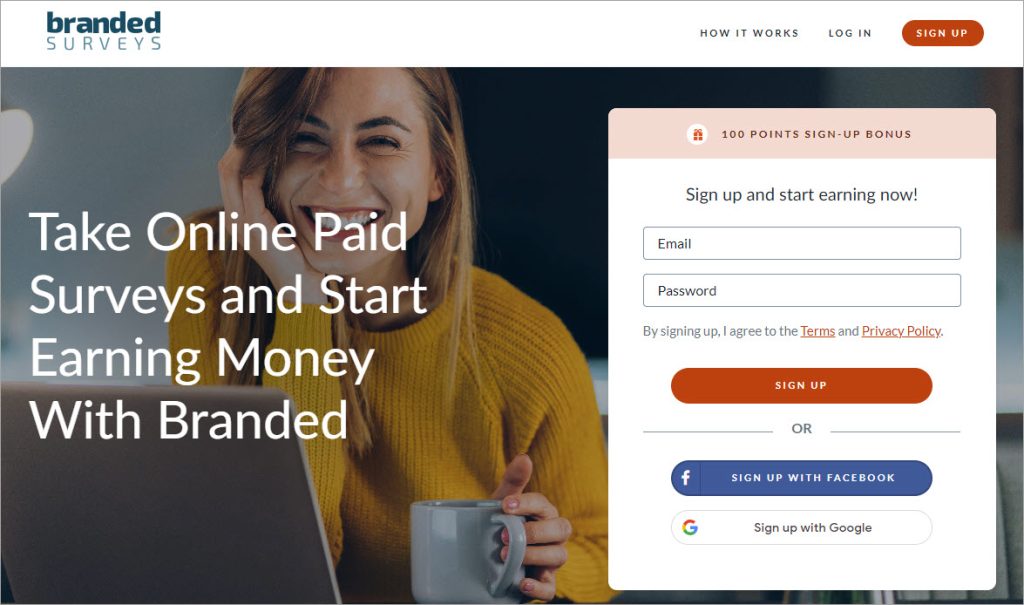Click the hero headline about paid surveys
Viewport: 1024px width, 605px height.
pyautogui.click(x=228, y=325)
